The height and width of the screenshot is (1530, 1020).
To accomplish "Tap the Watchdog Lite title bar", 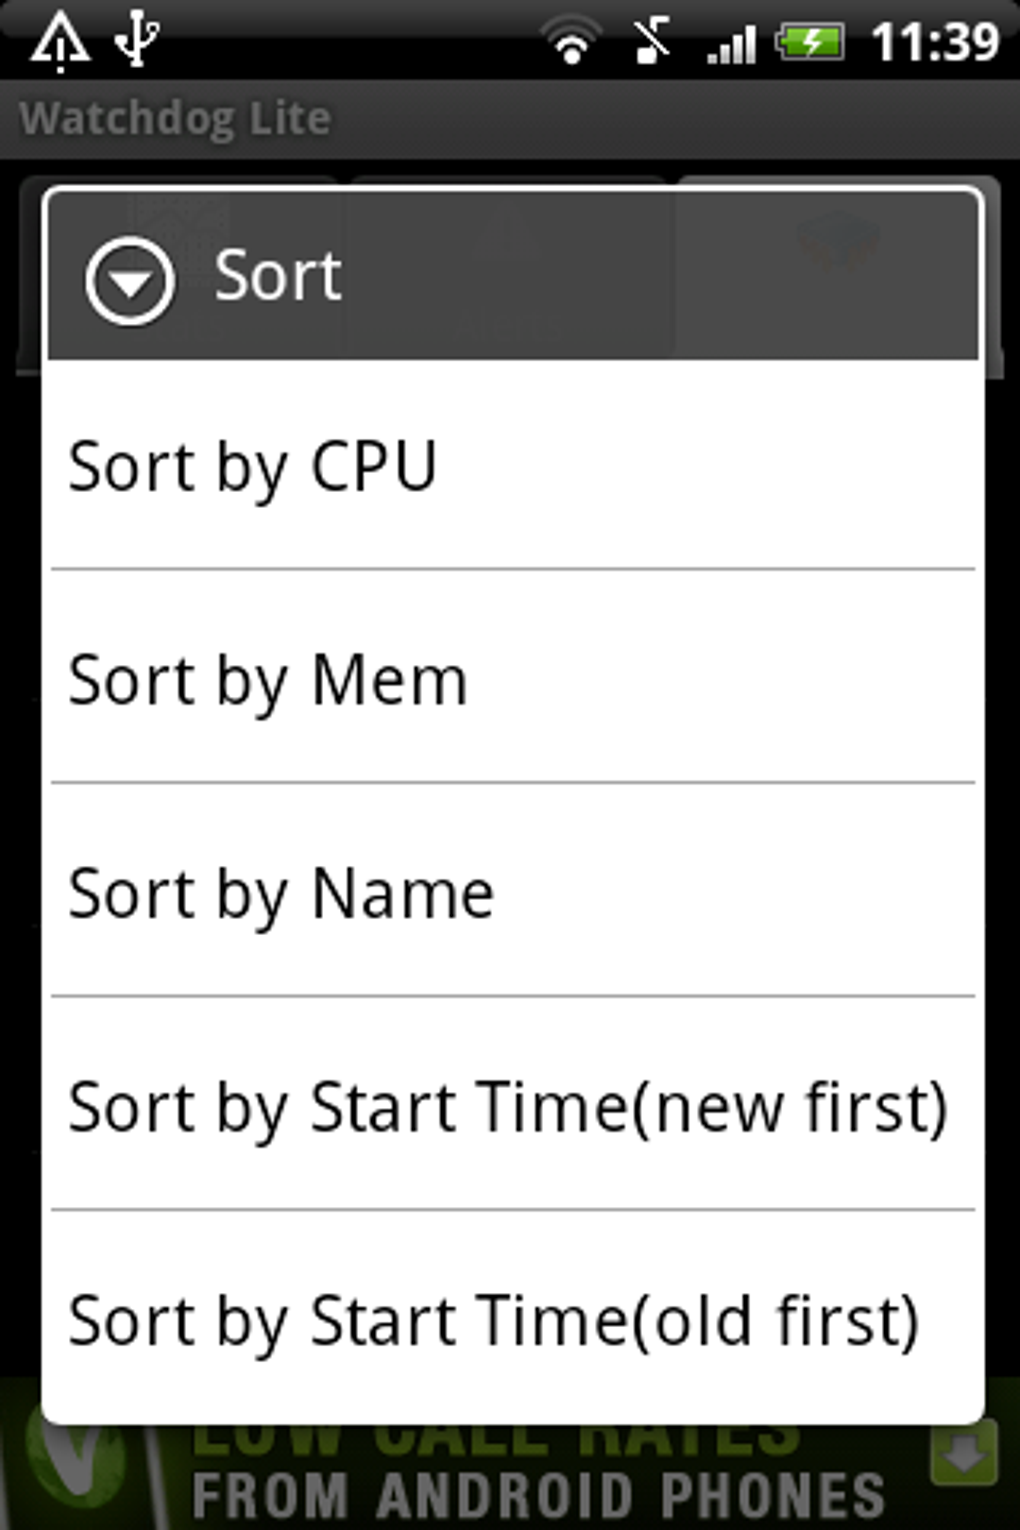I will 176,118.
